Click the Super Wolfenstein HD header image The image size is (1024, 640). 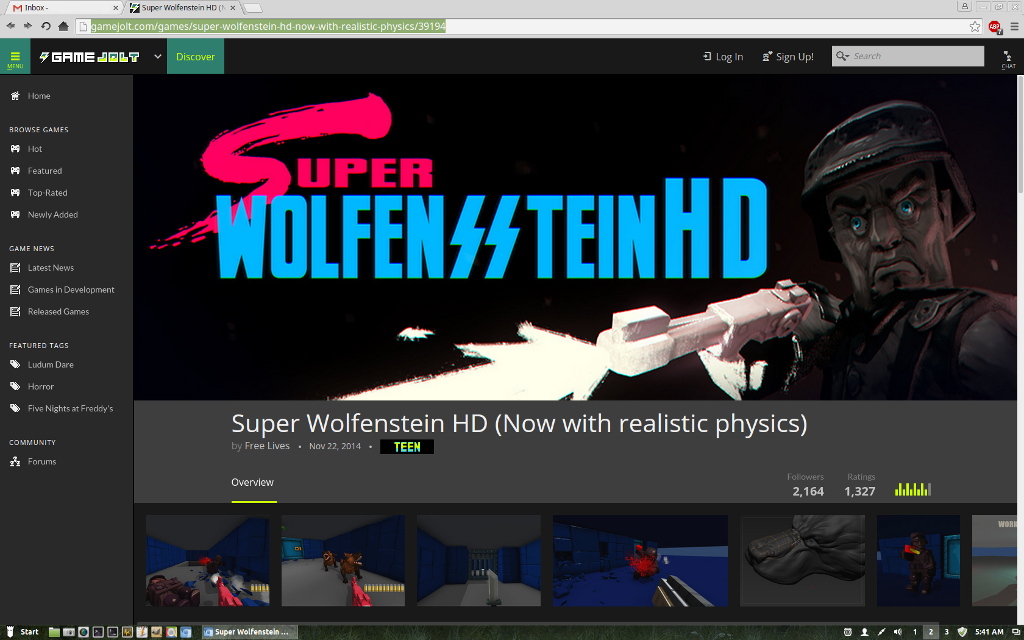[x=575, y=237]
